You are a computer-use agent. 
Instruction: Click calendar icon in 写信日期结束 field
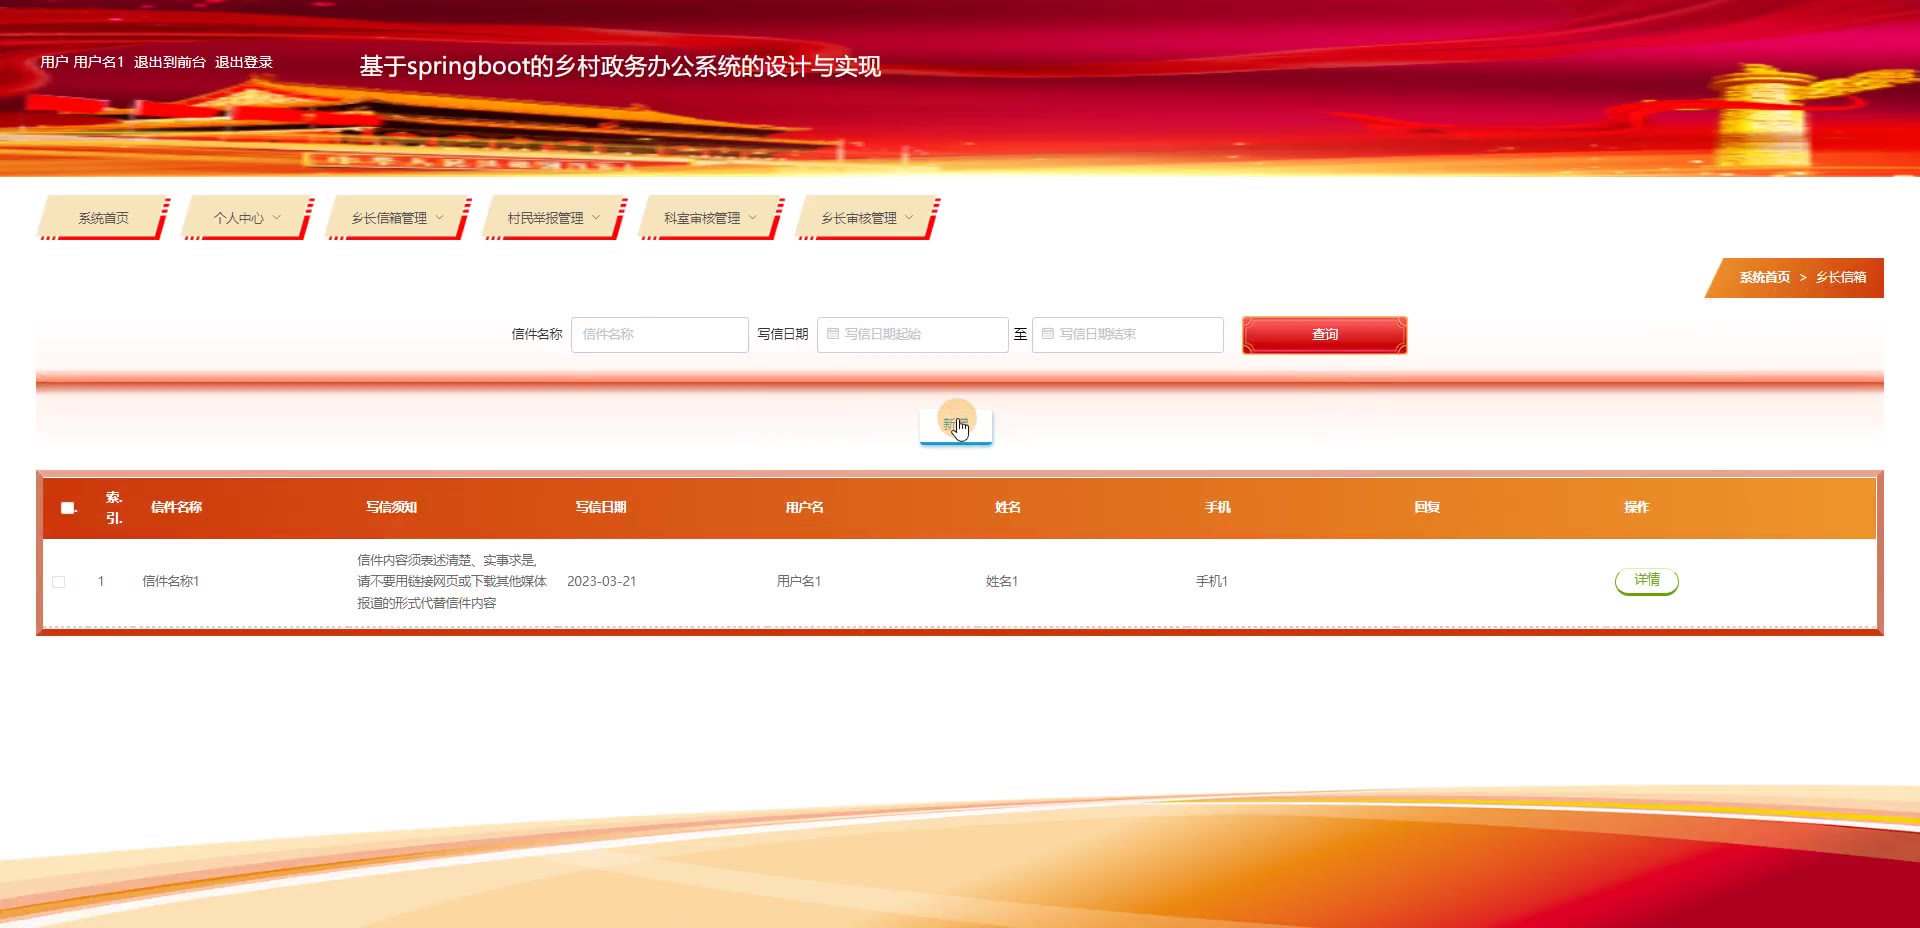pyautogui.click(x=1048, y=334)
